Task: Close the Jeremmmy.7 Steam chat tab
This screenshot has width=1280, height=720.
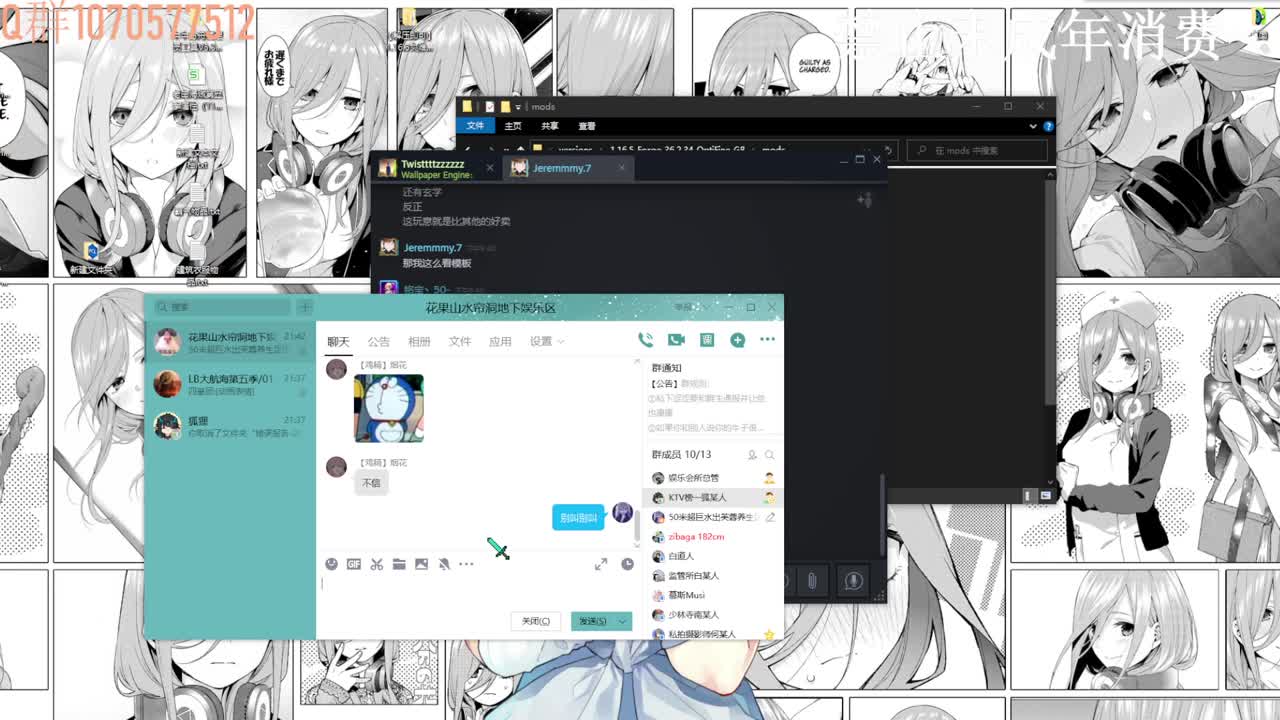Action: pos(621,168)
